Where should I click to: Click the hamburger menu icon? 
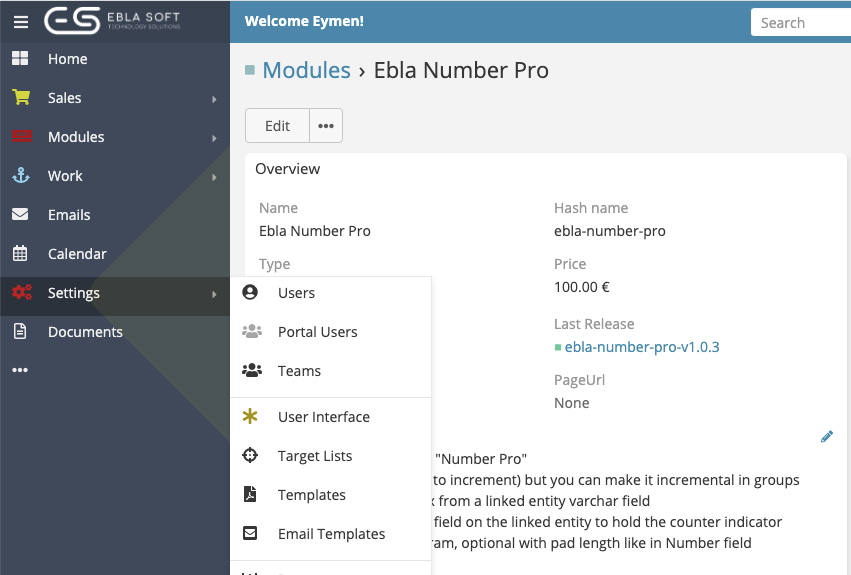pos(20,21)
